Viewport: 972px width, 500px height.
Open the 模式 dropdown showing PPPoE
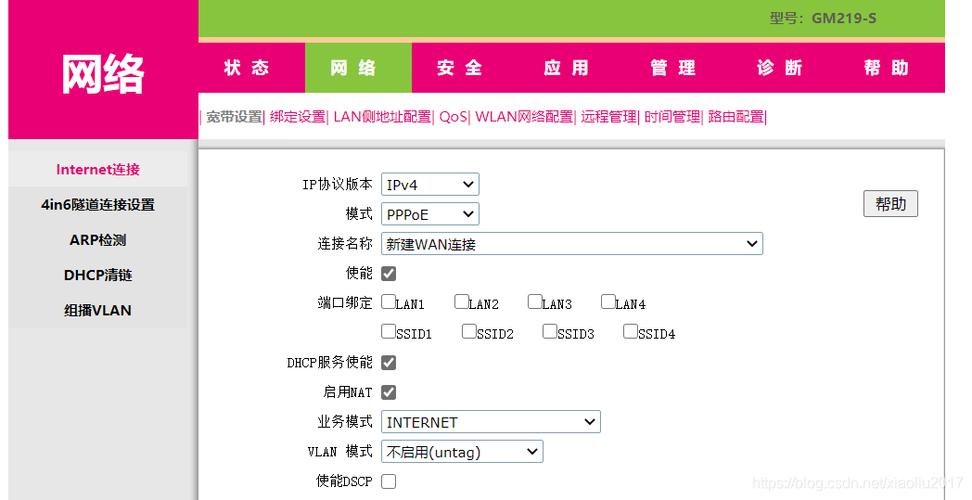click(x=430, y=214)
